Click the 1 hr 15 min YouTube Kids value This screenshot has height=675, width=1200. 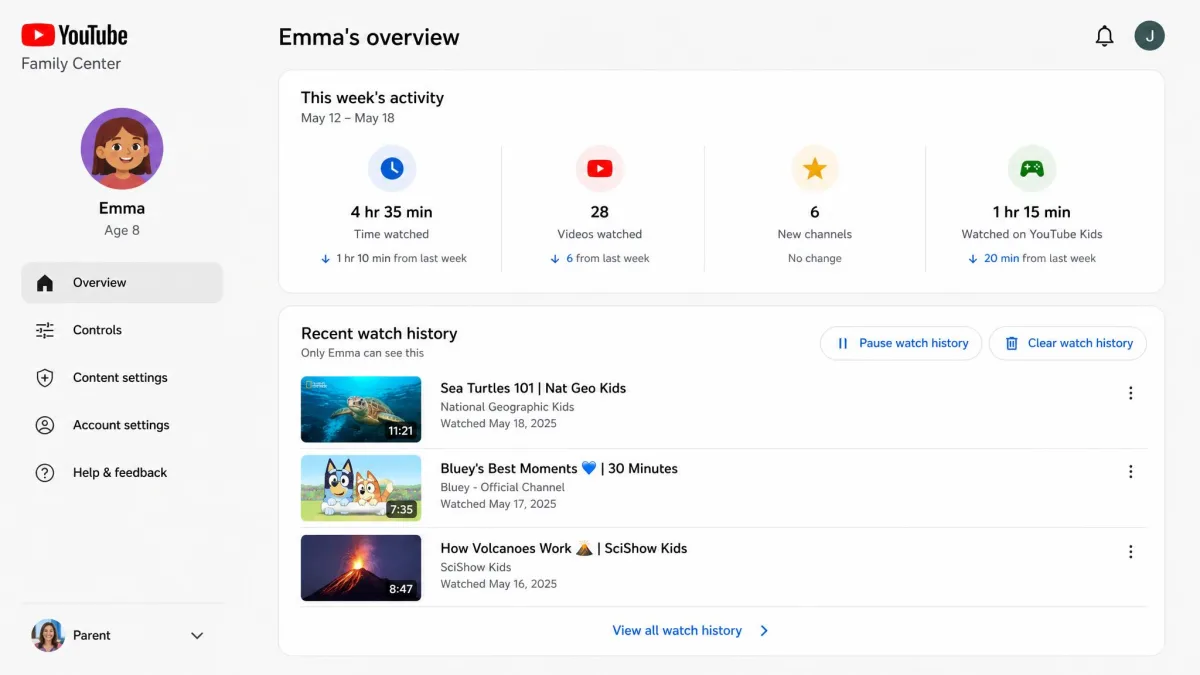(1032, 212)
